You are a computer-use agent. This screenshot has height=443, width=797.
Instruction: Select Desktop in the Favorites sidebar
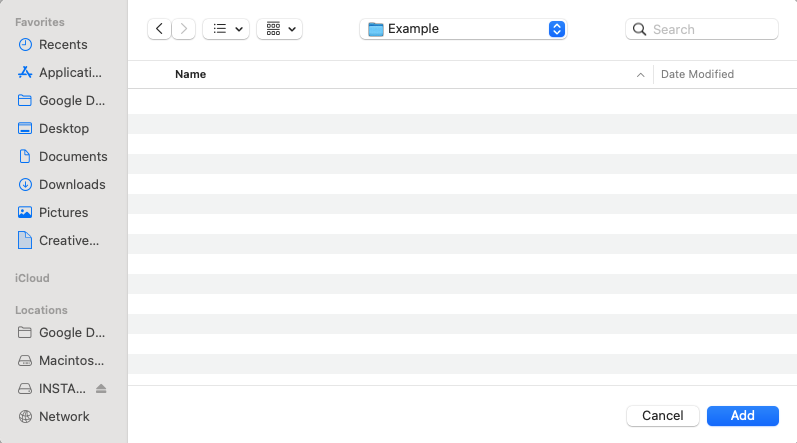pos(63,128)
